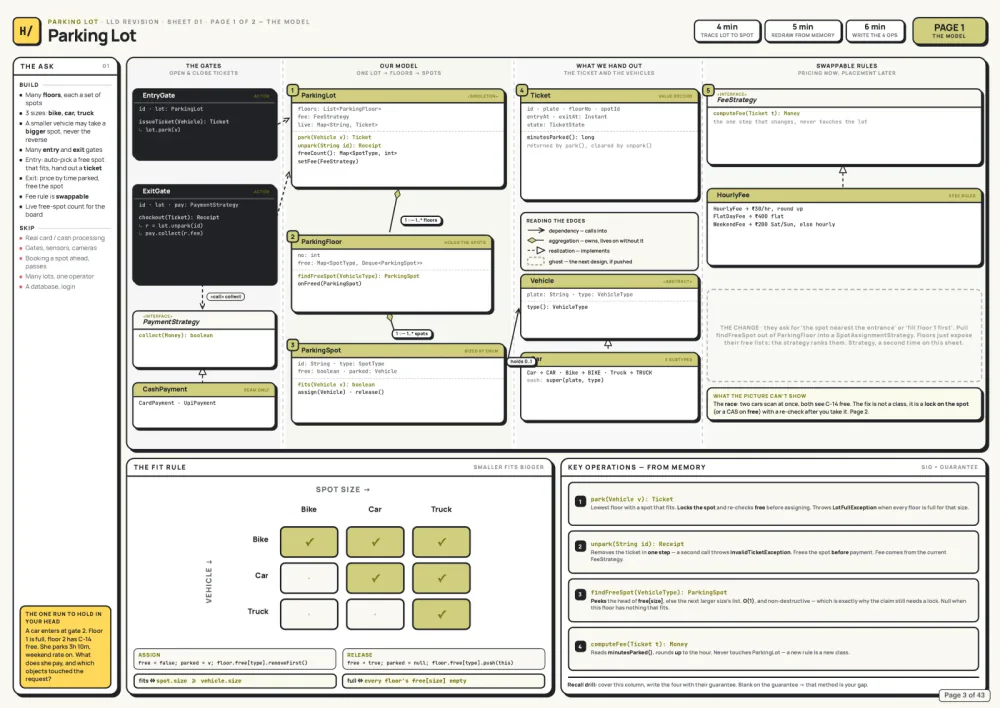Viewport: 1000px width, 708px height.
Task: Click the CashPayment class header
Action: (205, 389)
